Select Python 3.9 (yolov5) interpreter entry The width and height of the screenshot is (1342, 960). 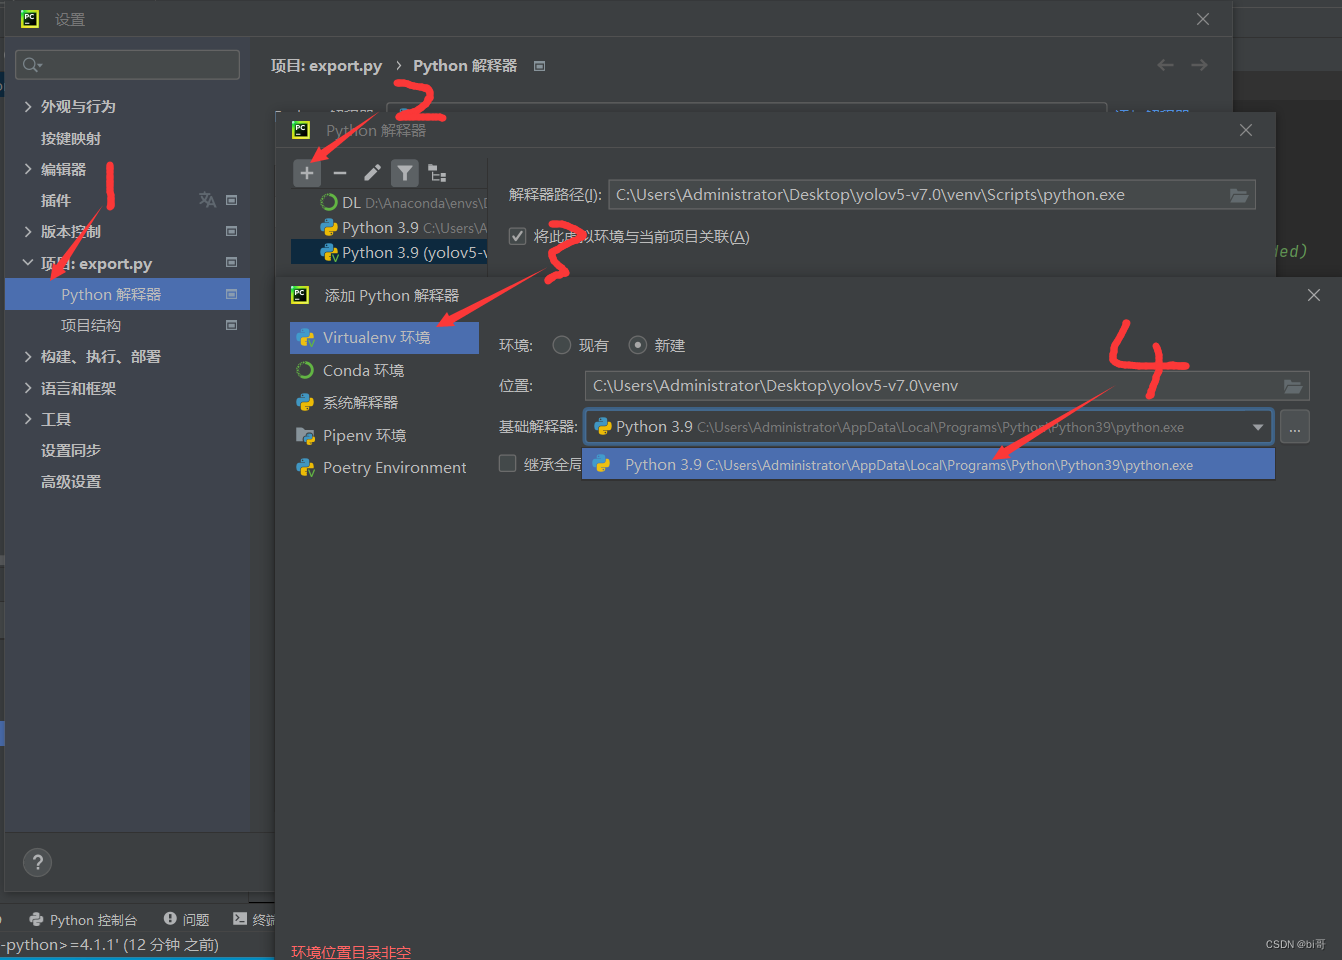click(x=389, y=252)
